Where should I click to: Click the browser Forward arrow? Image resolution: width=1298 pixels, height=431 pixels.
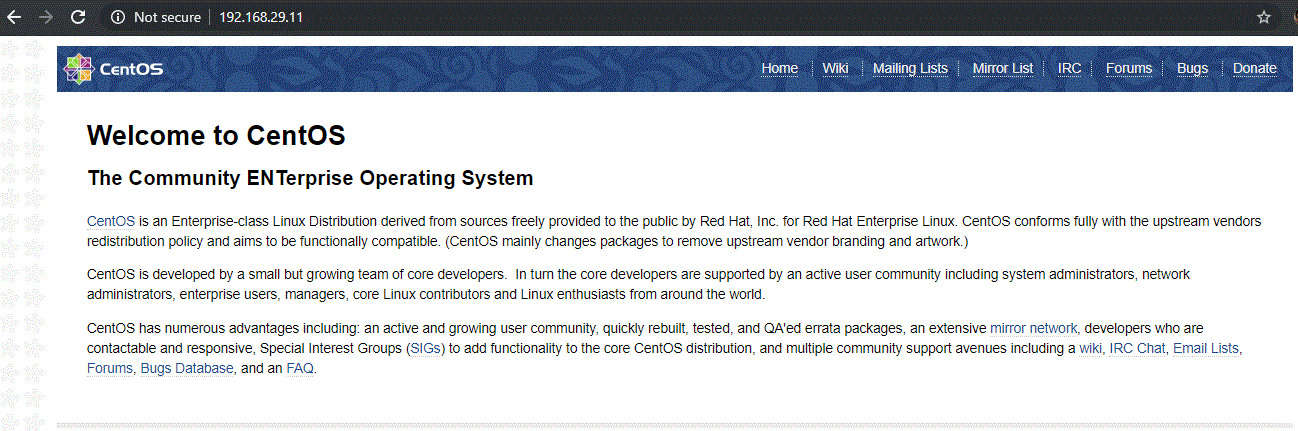(45, 17)
